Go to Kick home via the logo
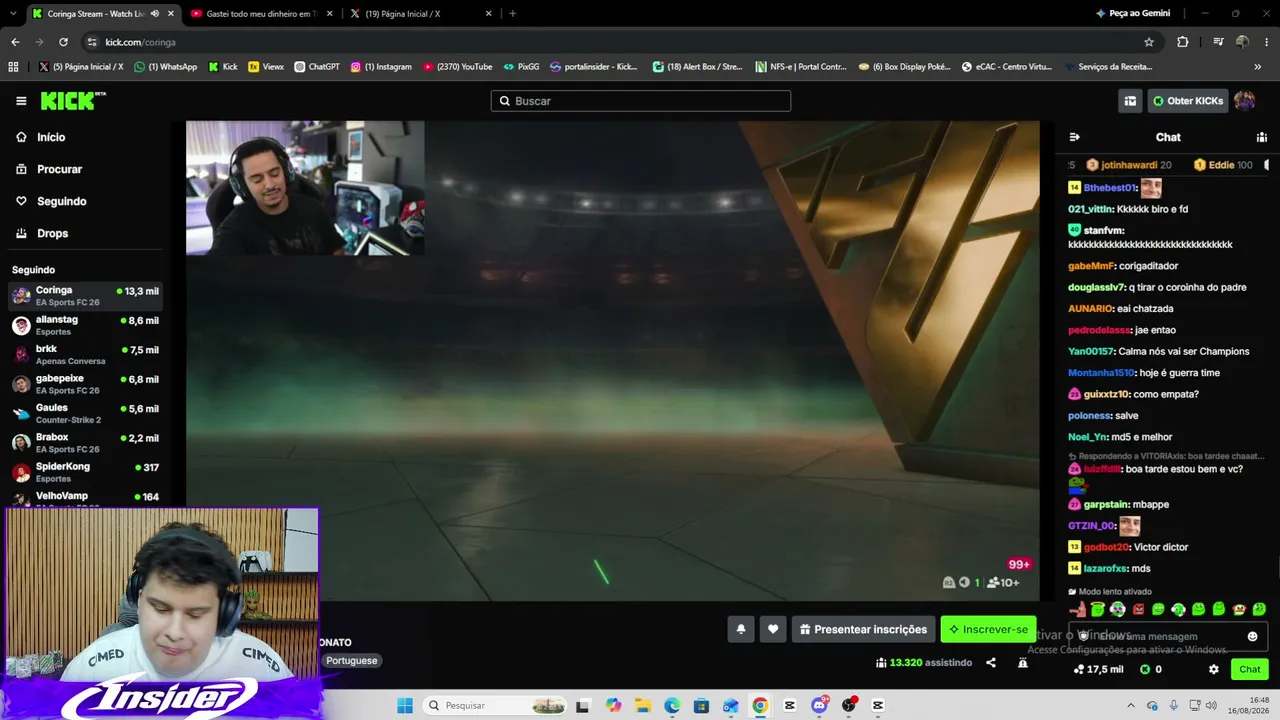 point(73,101)
